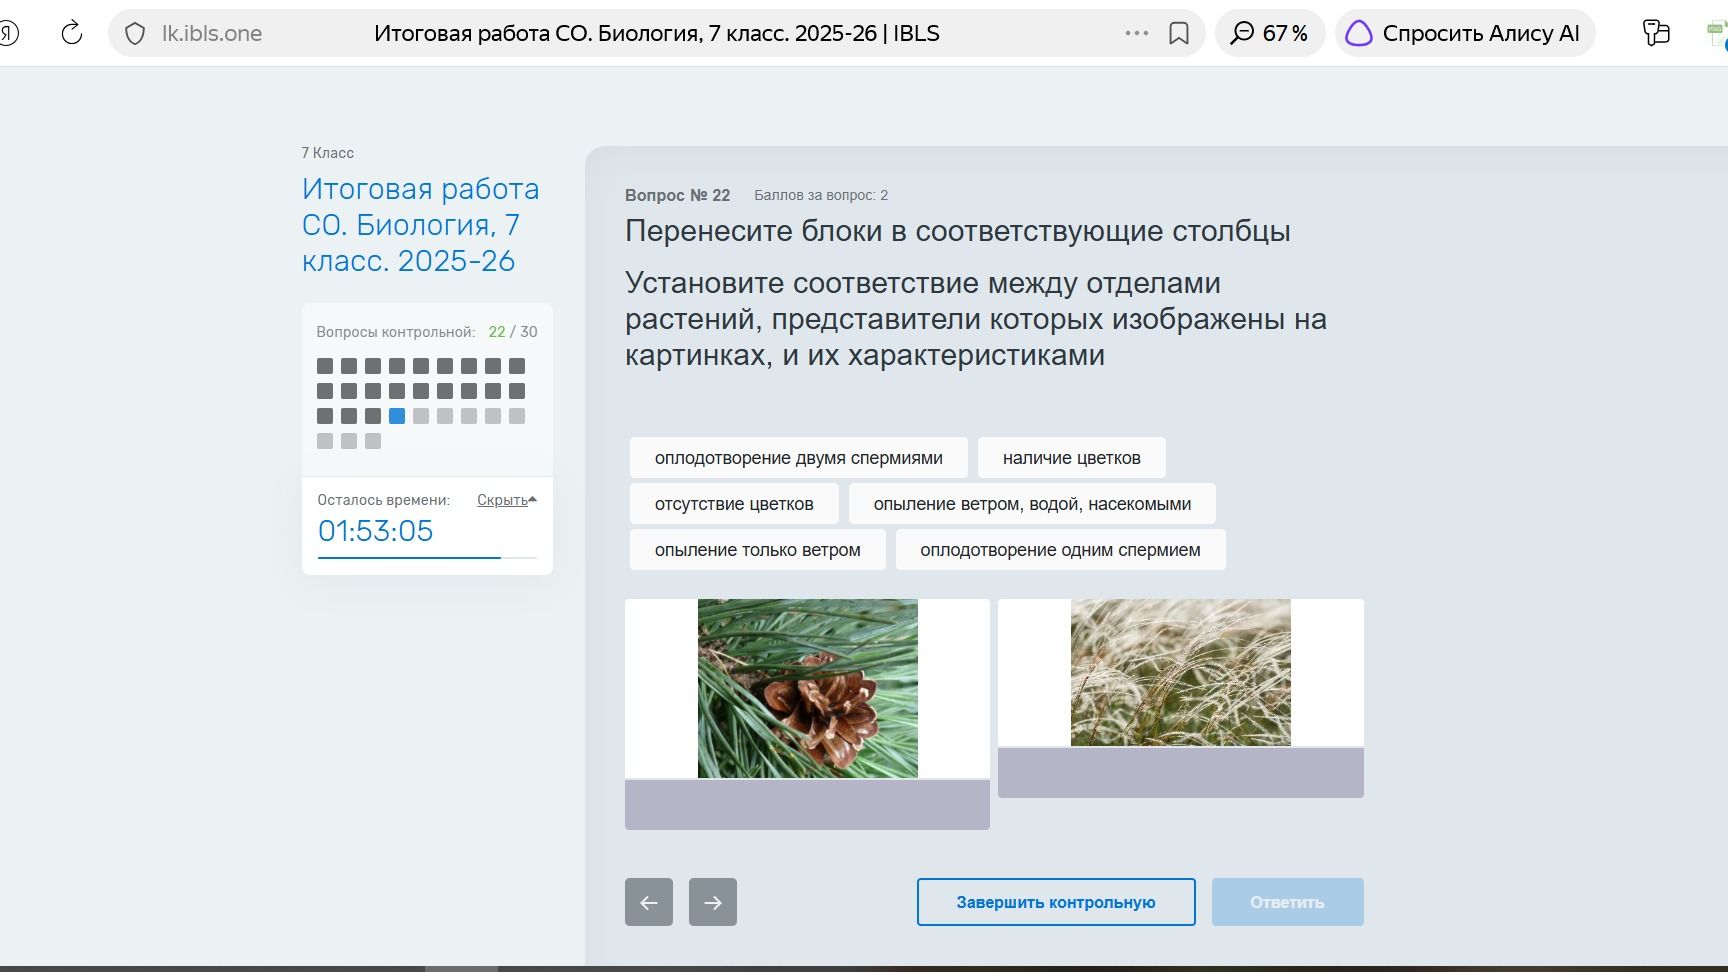Open question 25 square in third grid row
Image resolution: width=1728 pixels, height=972 pixels.
pos(469,416)
